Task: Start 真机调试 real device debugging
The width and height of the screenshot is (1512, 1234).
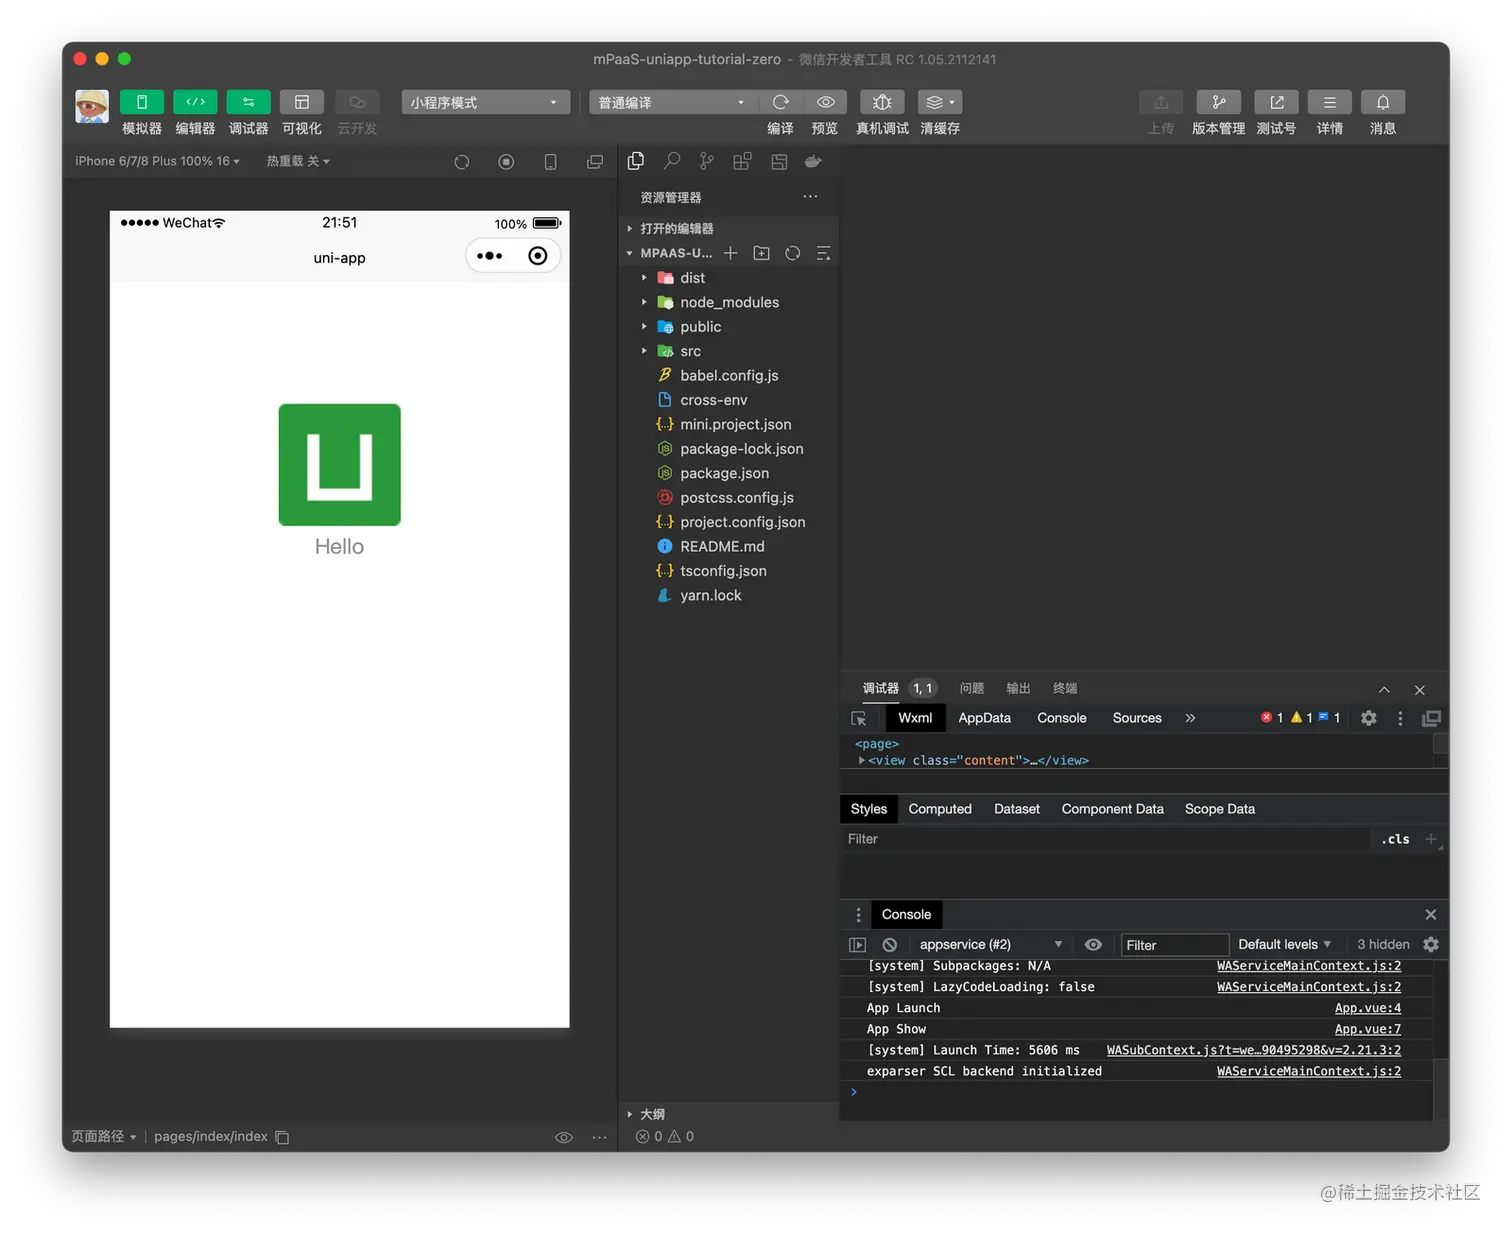Action: point(882,102)
